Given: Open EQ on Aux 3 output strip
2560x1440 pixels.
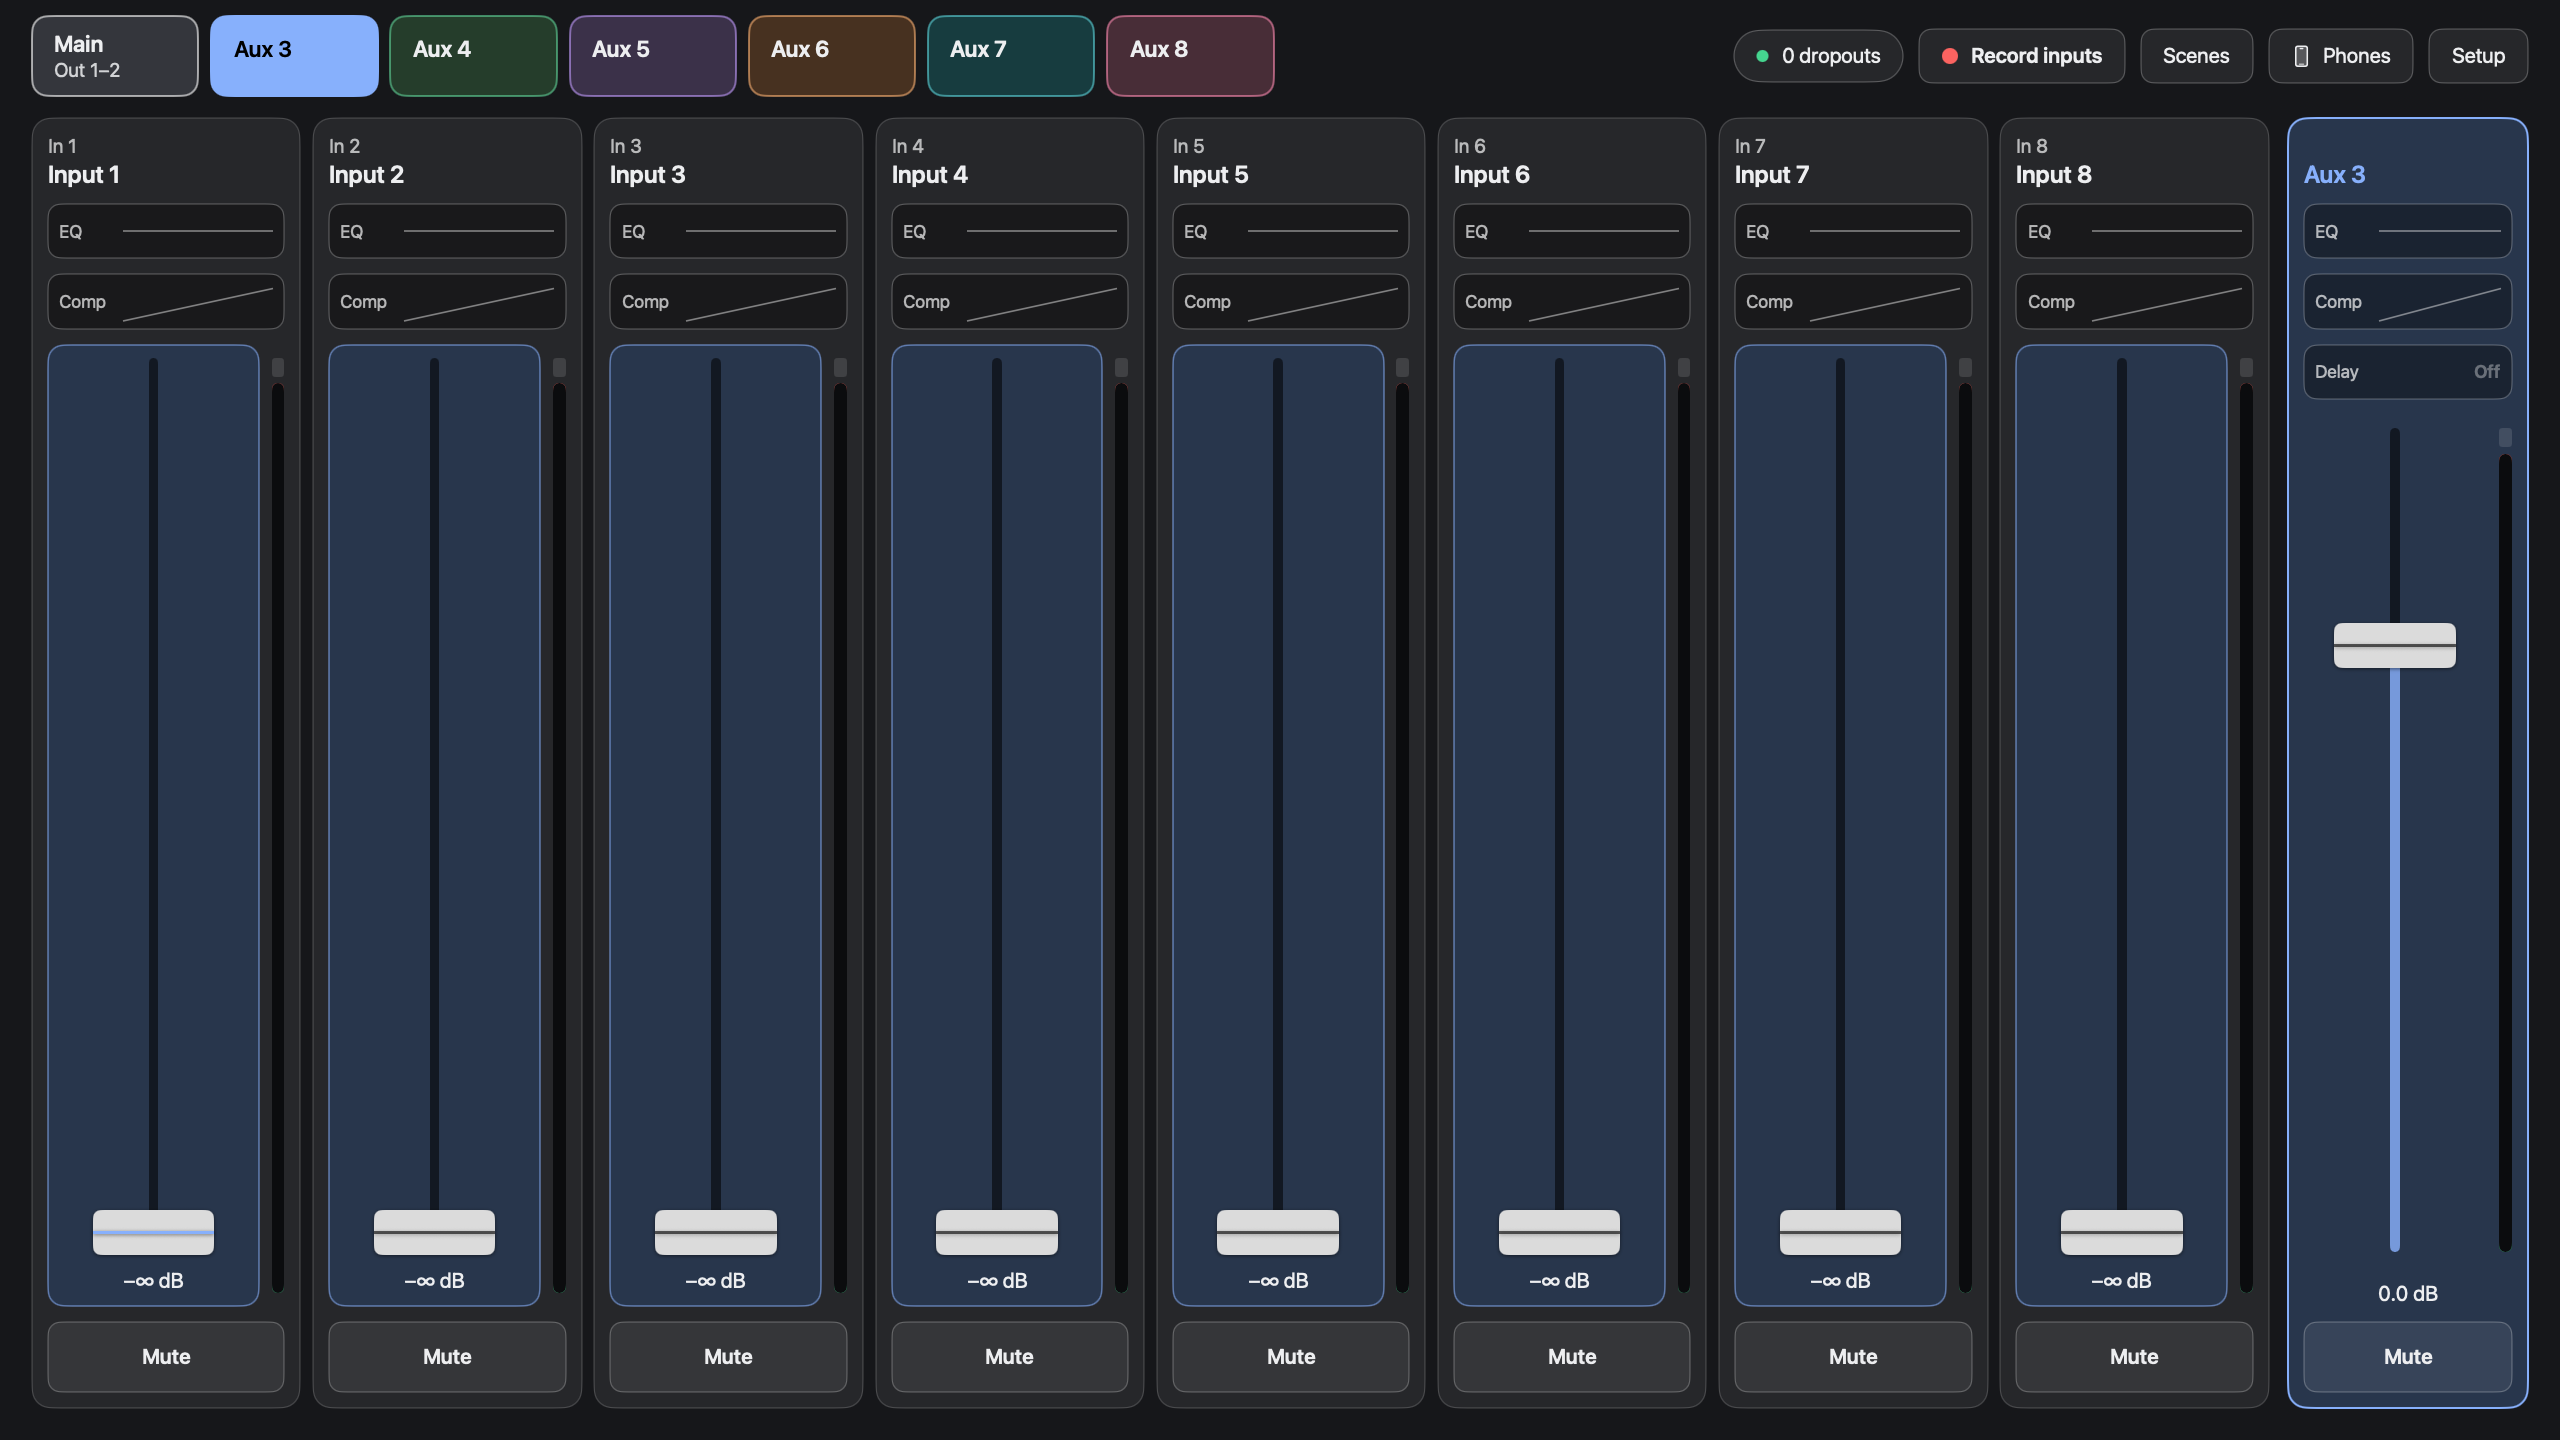Looking at the screenshot, I should [2408, 231].
